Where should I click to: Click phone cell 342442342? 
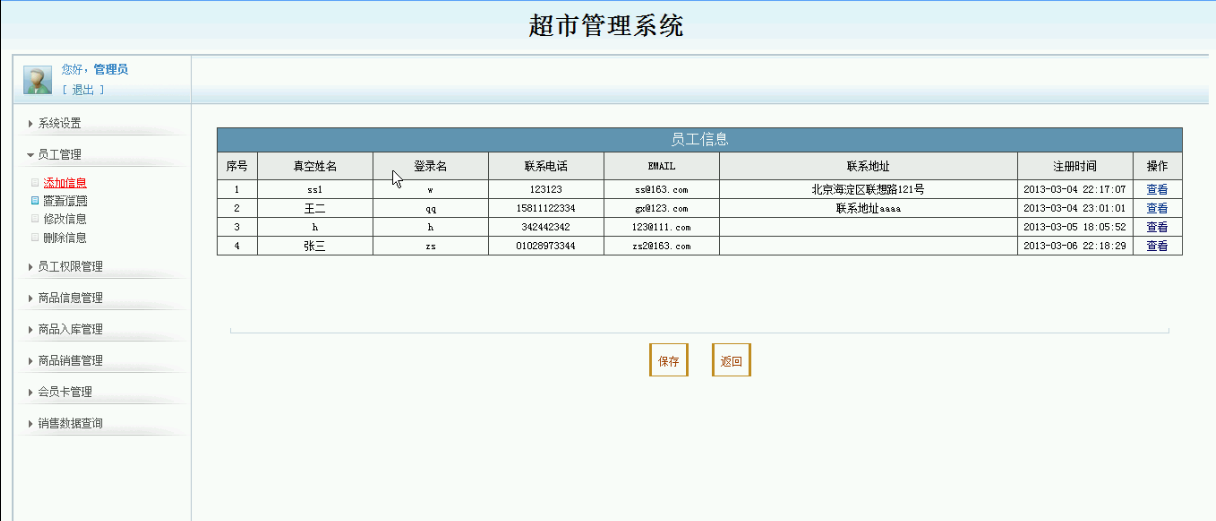coord(546,227)
